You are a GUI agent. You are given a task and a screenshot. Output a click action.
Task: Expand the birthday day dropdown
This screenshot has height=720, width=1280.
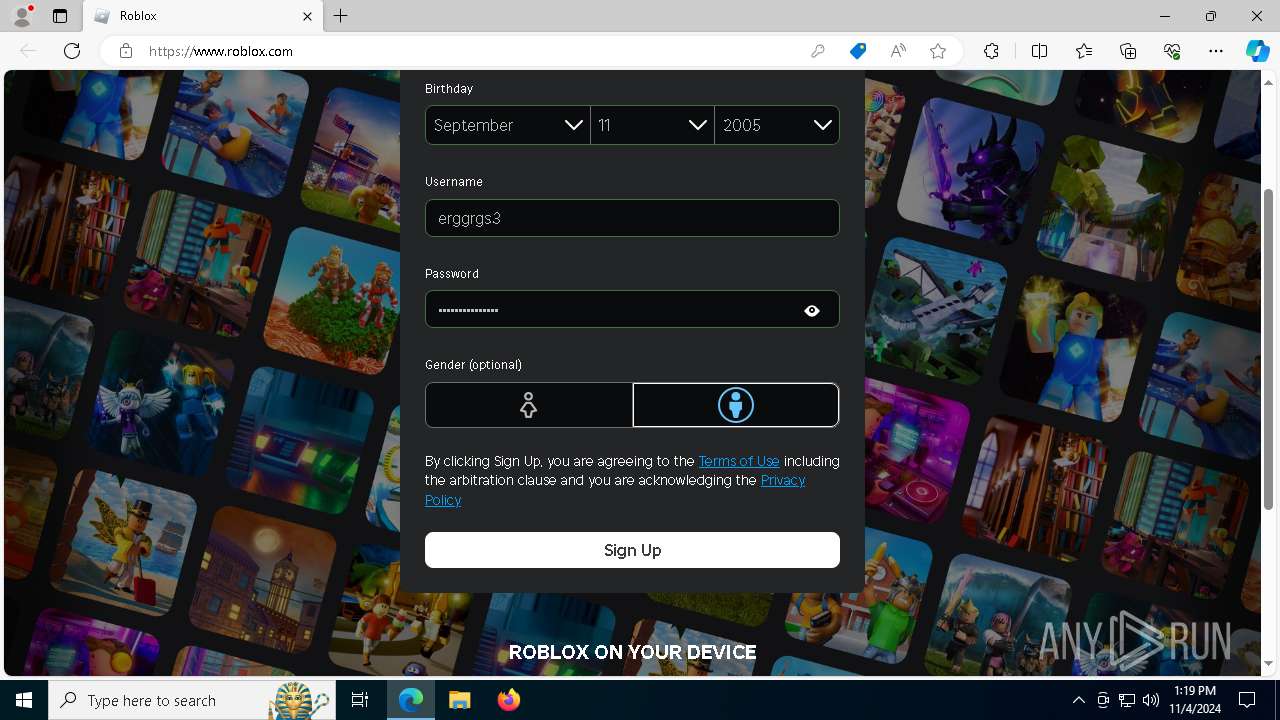pos(652,125)
